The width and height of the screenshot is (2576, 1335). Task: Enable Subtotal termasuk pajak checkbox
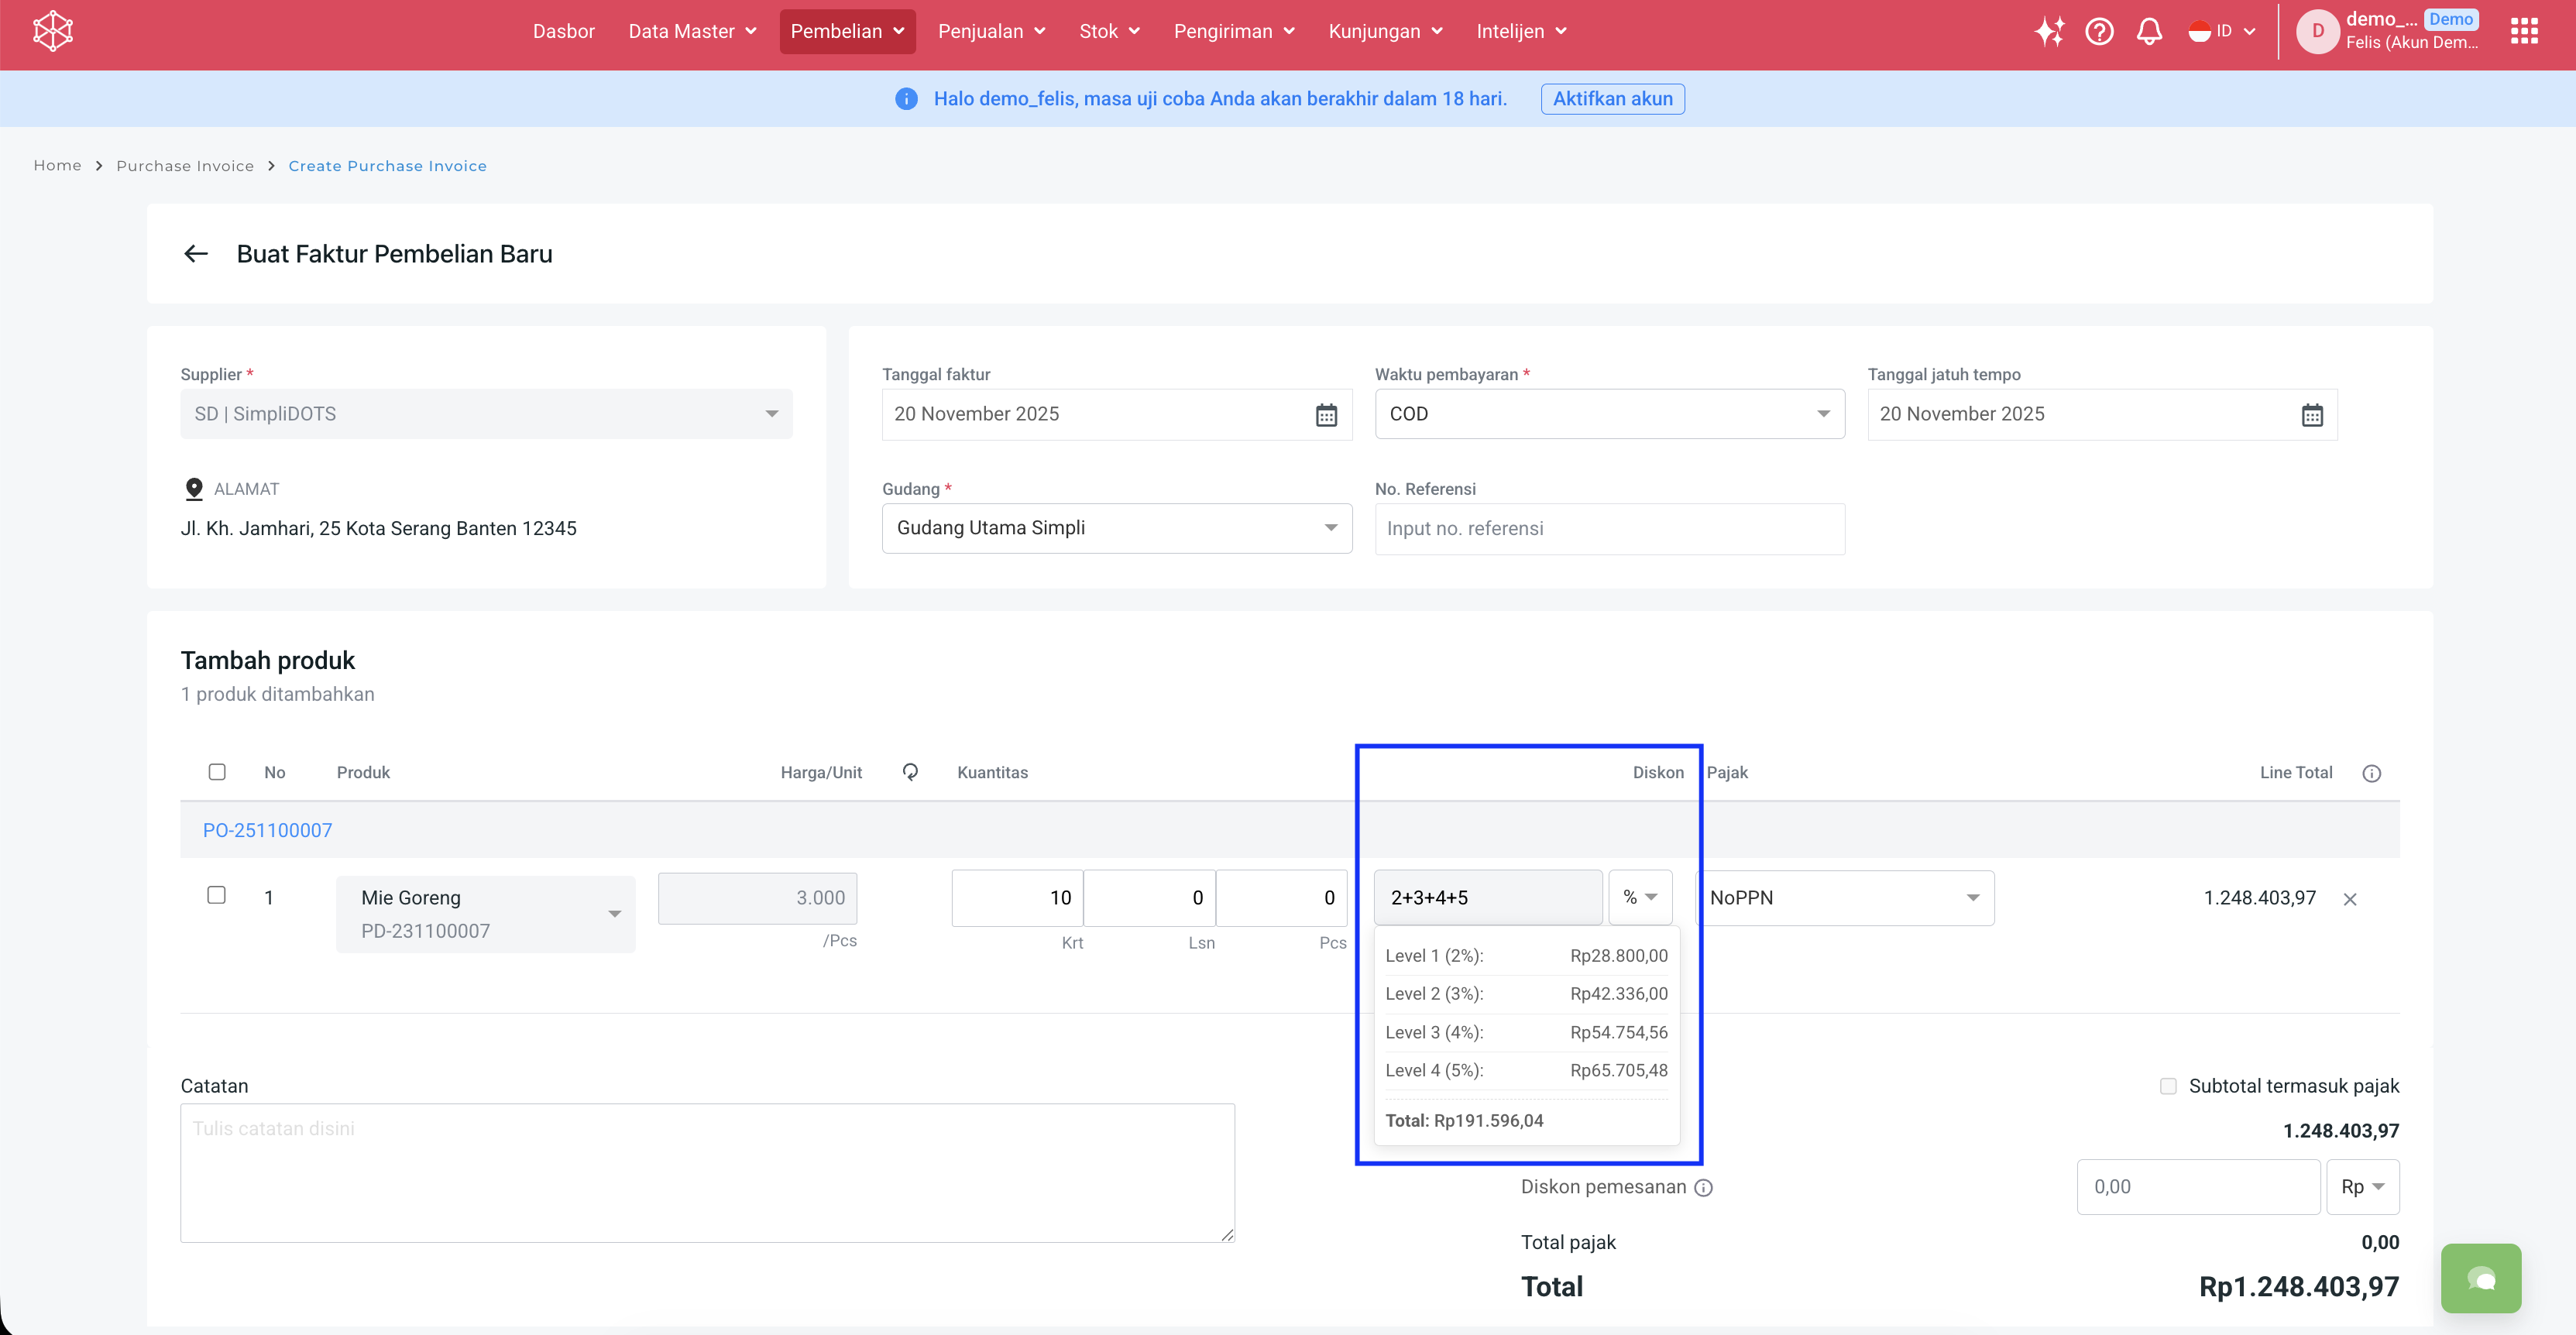tap(2168, 1086)
